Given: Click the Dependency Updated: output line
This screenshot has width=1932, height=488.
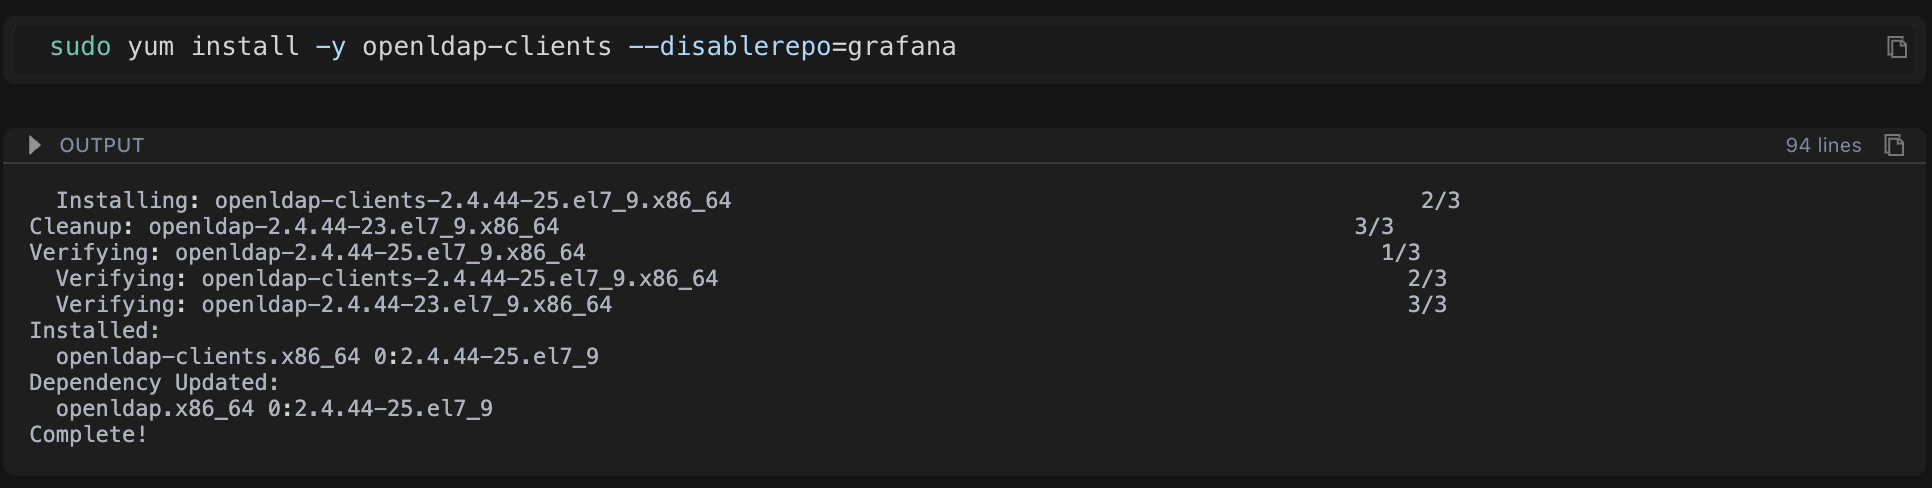Looking at the screenshot, I should pyautogui.click(x=154, y=383).
